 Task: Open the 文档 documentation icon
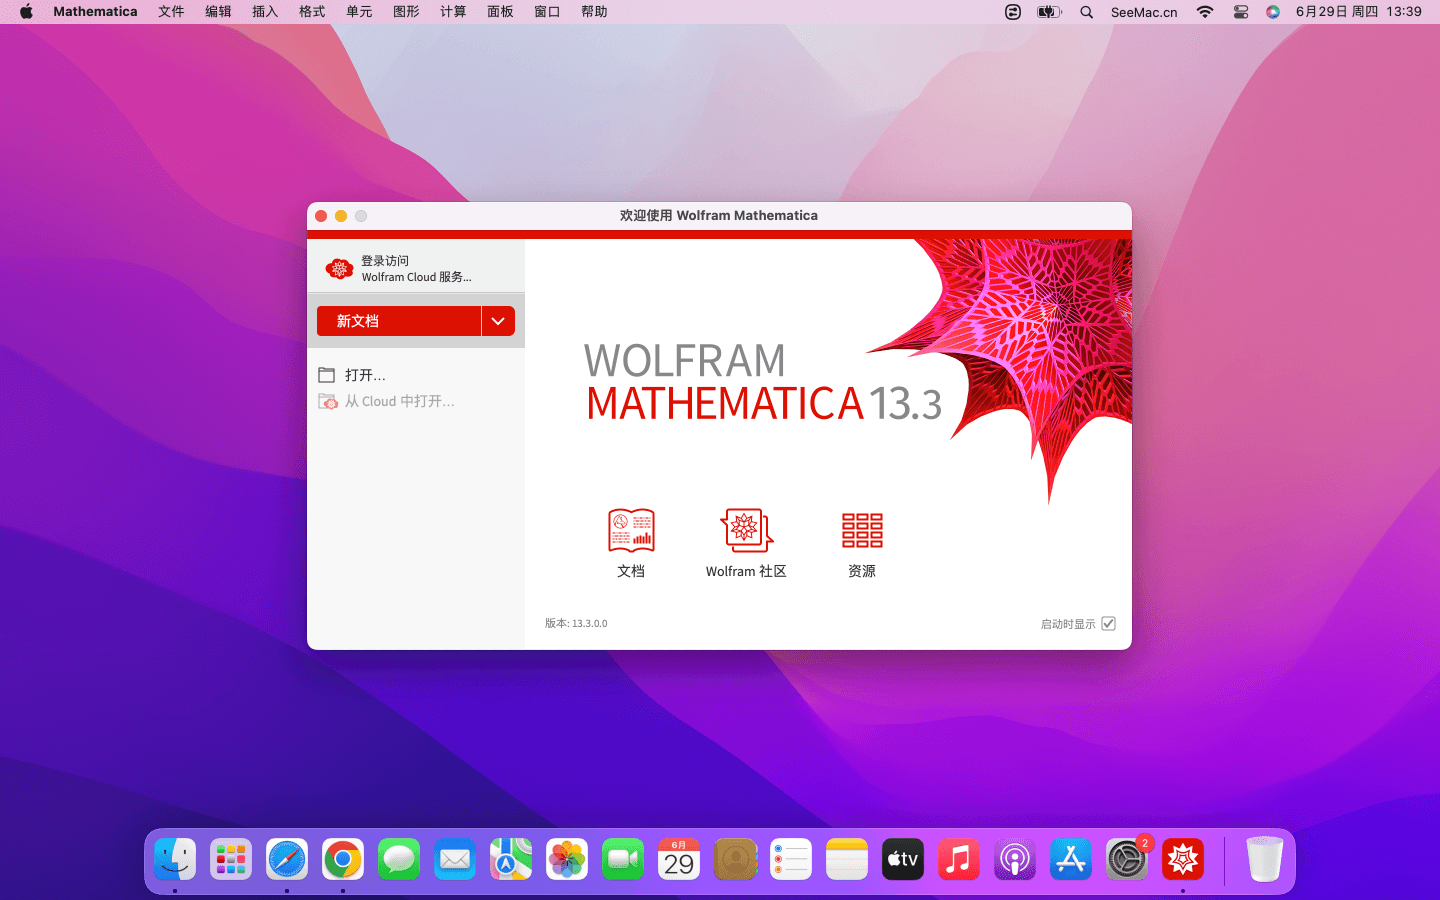[x=631, y=530]
